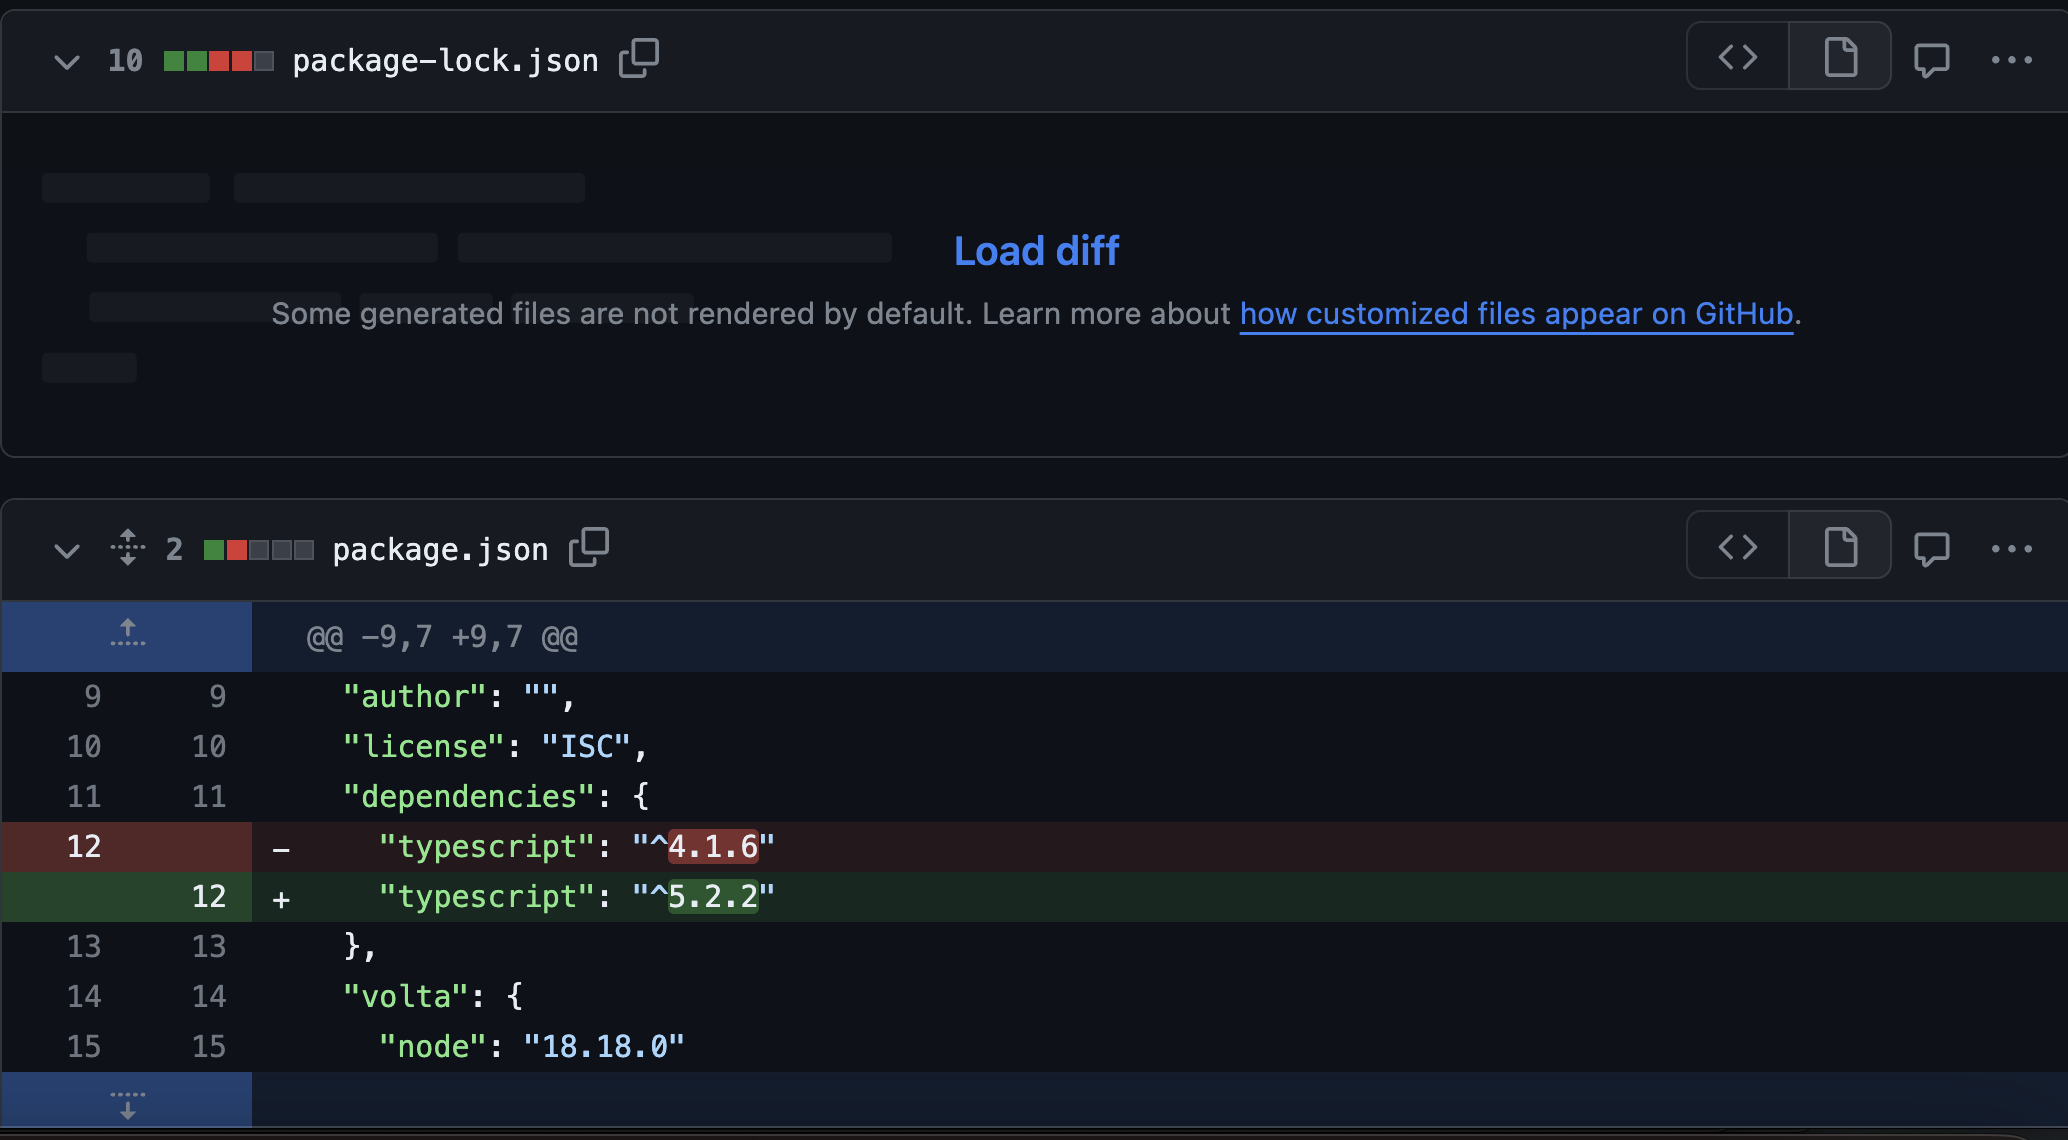The image size is (2068, 1140).
Task: Collapse the package.json file section
Action: (67, 550)
